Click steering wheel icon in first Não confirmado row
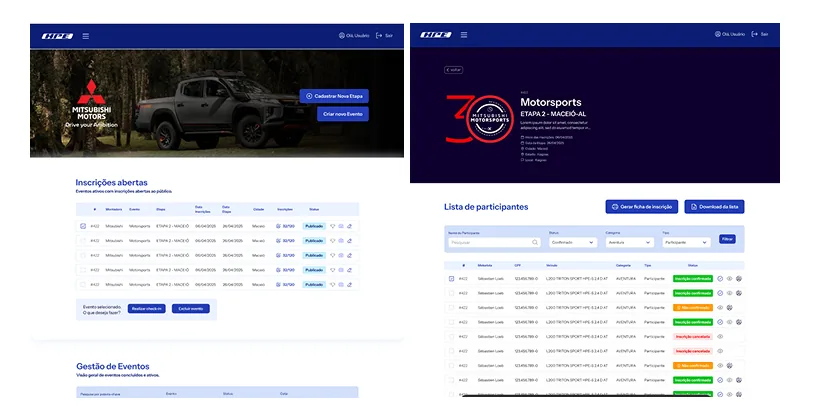The width and height of the screenshot is (820, 420). click(730, 308)
